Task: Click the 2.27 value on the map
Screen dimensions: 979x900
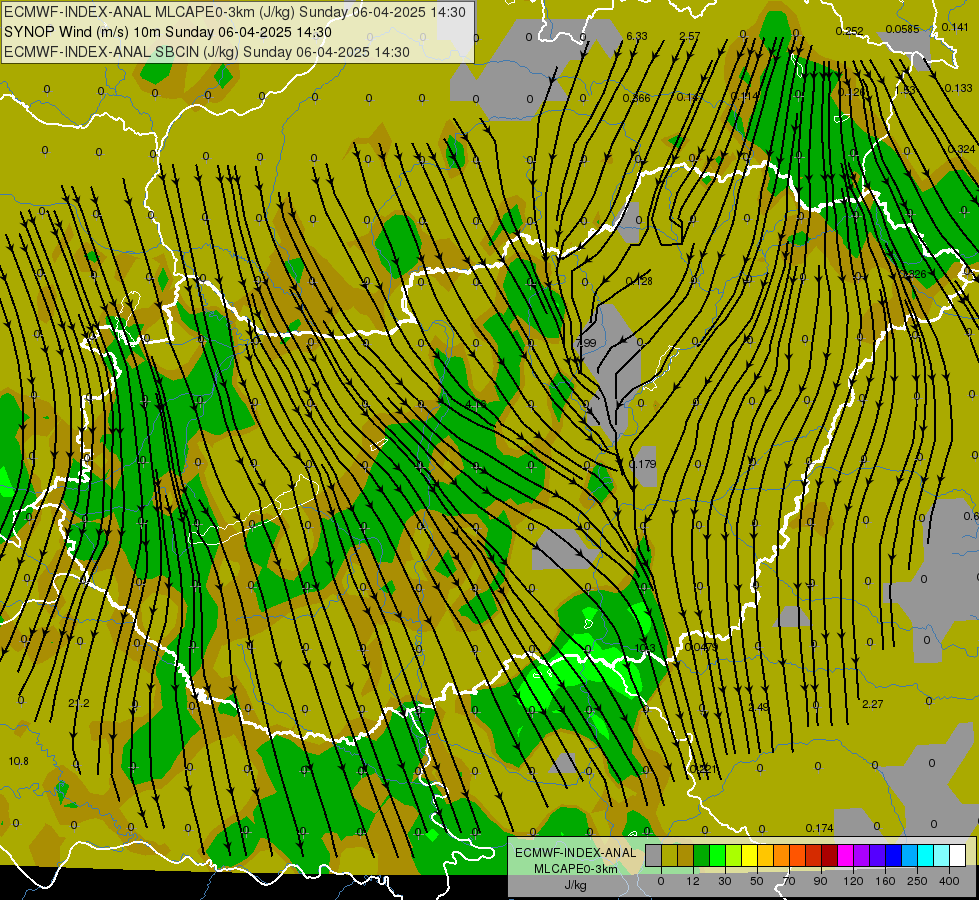Action: [x=872, y=704]
